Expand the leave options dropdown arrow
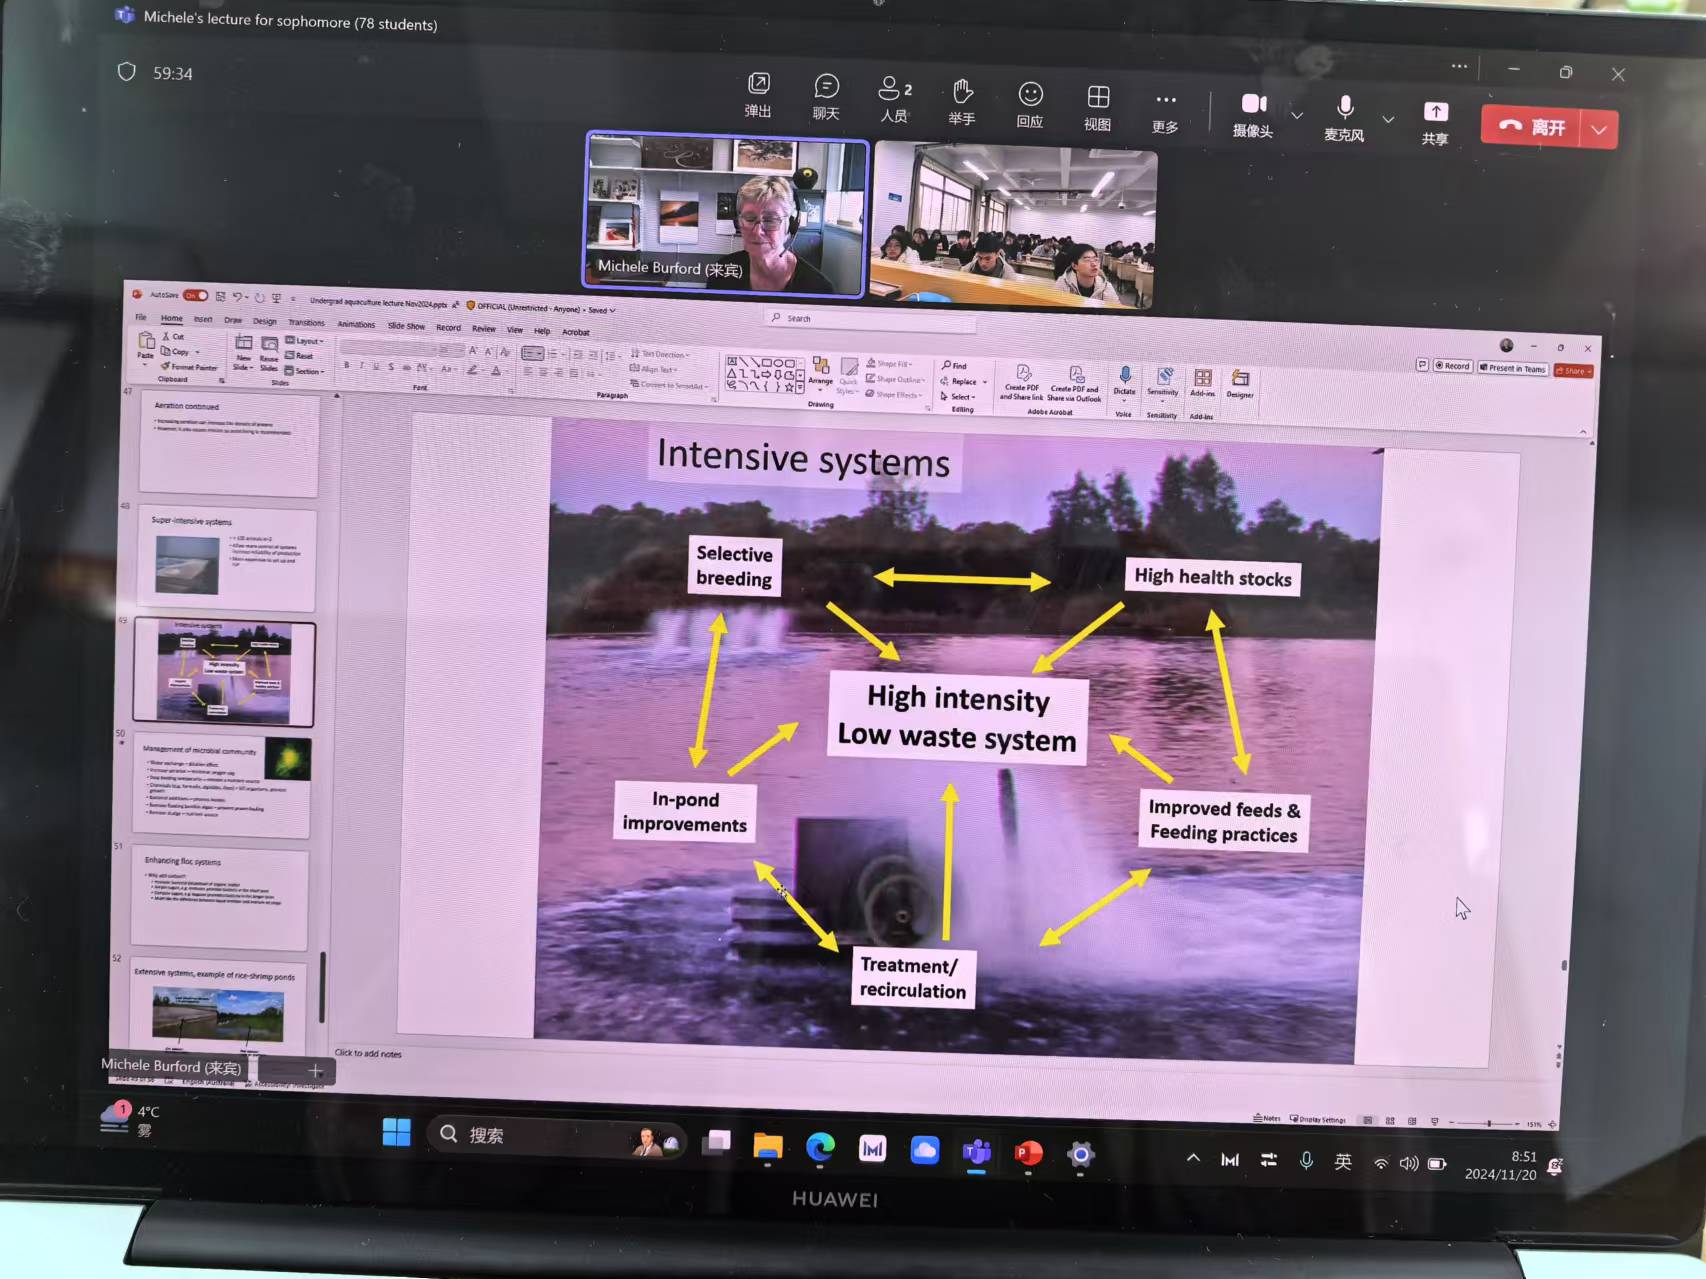Viewport: 1706px width, 1279px height. pyautogui.click(x=1599, y=130)
